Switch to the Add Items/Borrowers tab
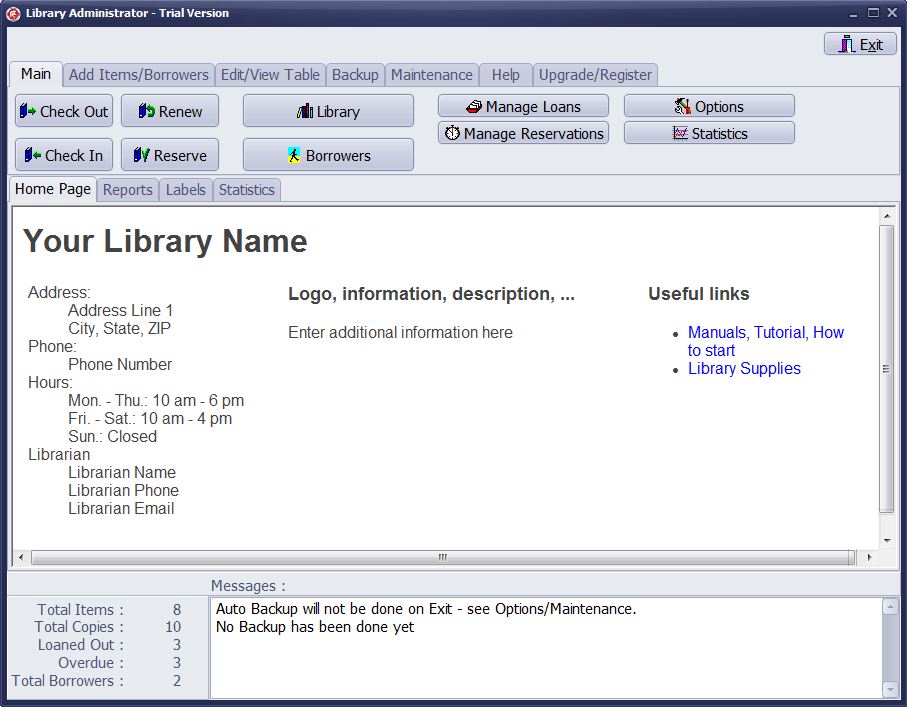 point(138,74)
